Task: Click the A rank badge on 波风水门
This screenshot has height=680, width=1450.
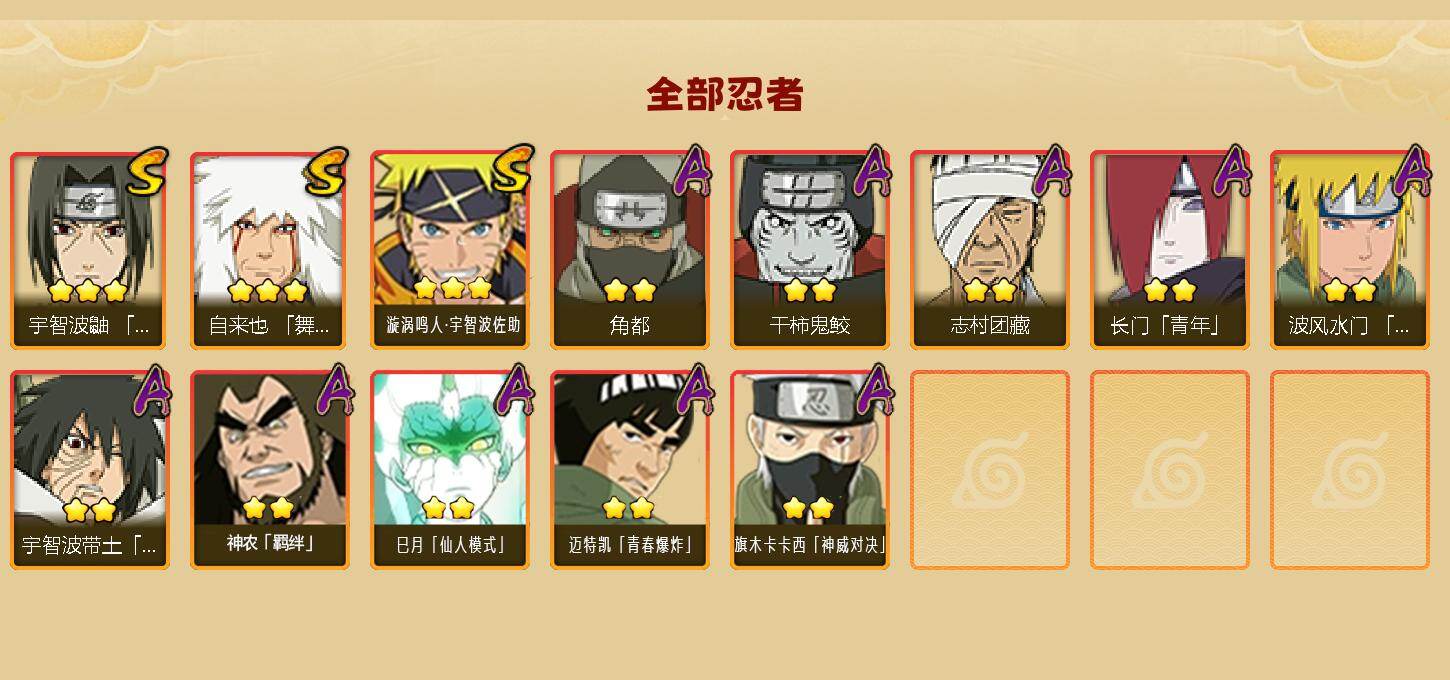Action: coord(1412,171)
